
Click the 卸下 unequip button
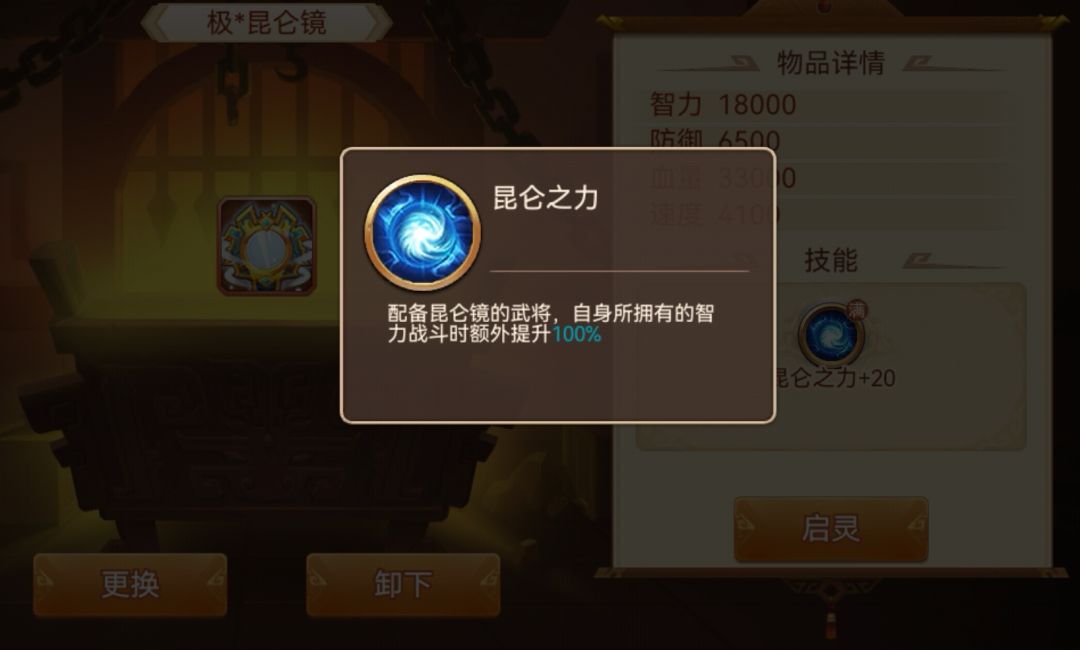[403, 585]
